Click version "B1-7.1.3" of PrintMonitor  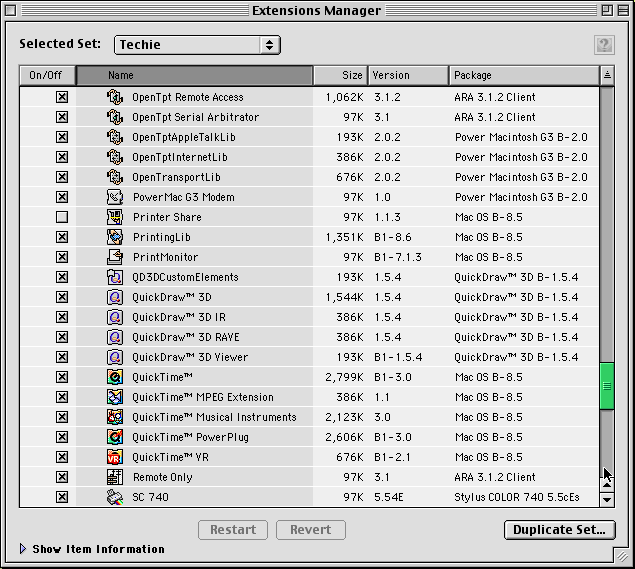(x=398, y=257)
